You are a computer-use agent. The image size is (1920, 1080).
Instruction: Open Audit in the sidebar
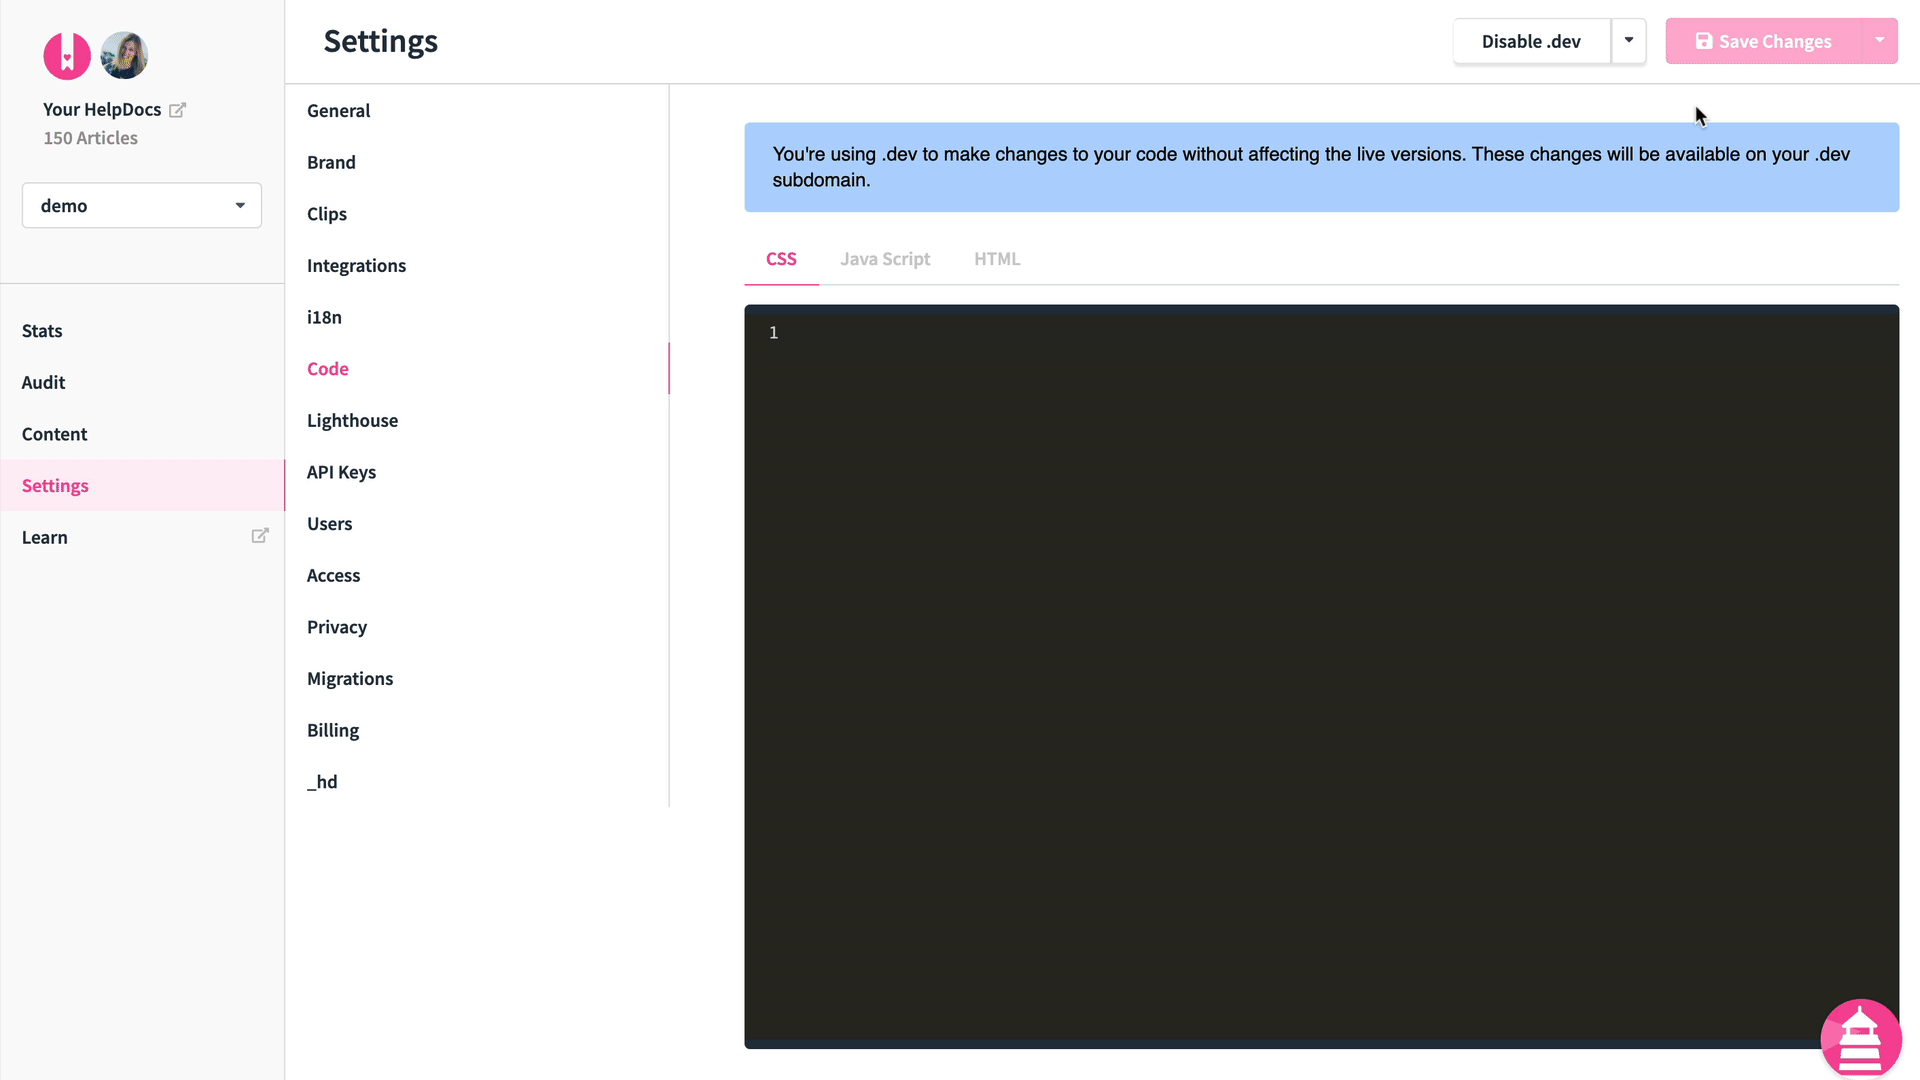[43, 382]
